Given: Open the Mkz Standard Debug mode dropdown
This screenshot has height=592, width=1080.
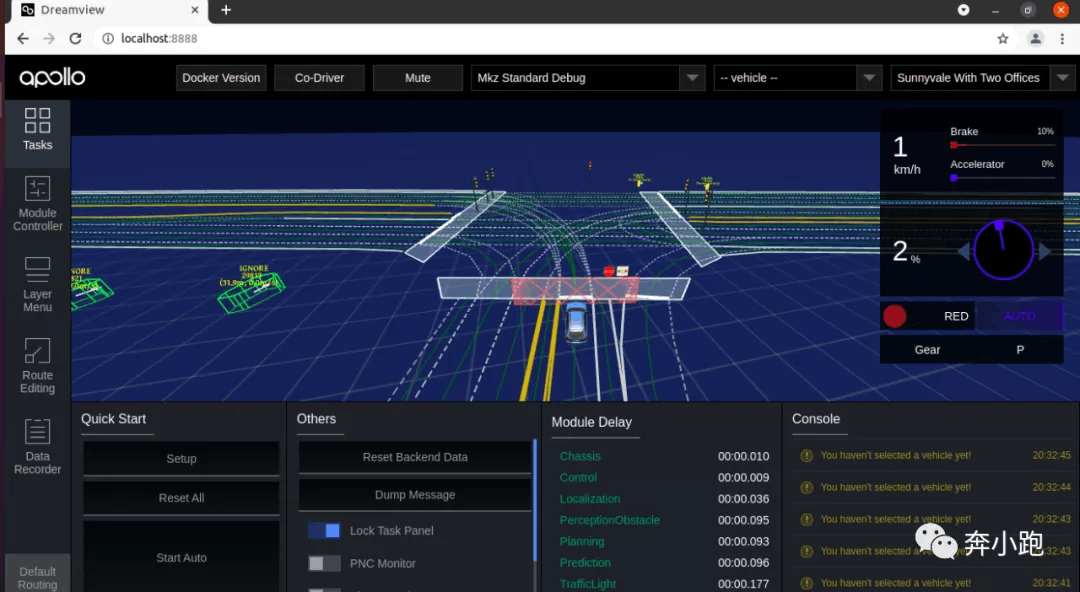Looking at the screenshot, I should click(586, 78).
